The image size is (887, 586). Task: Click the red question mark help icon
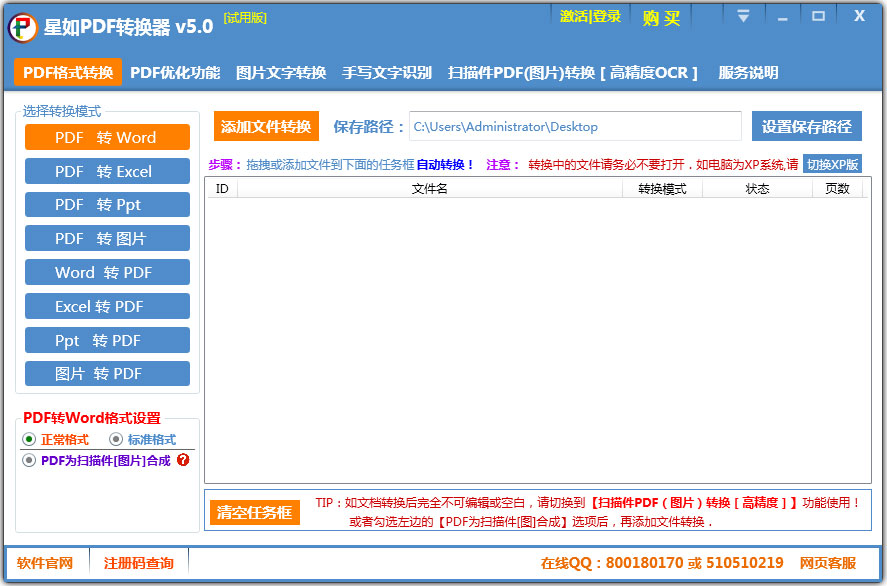coord(183,460)
